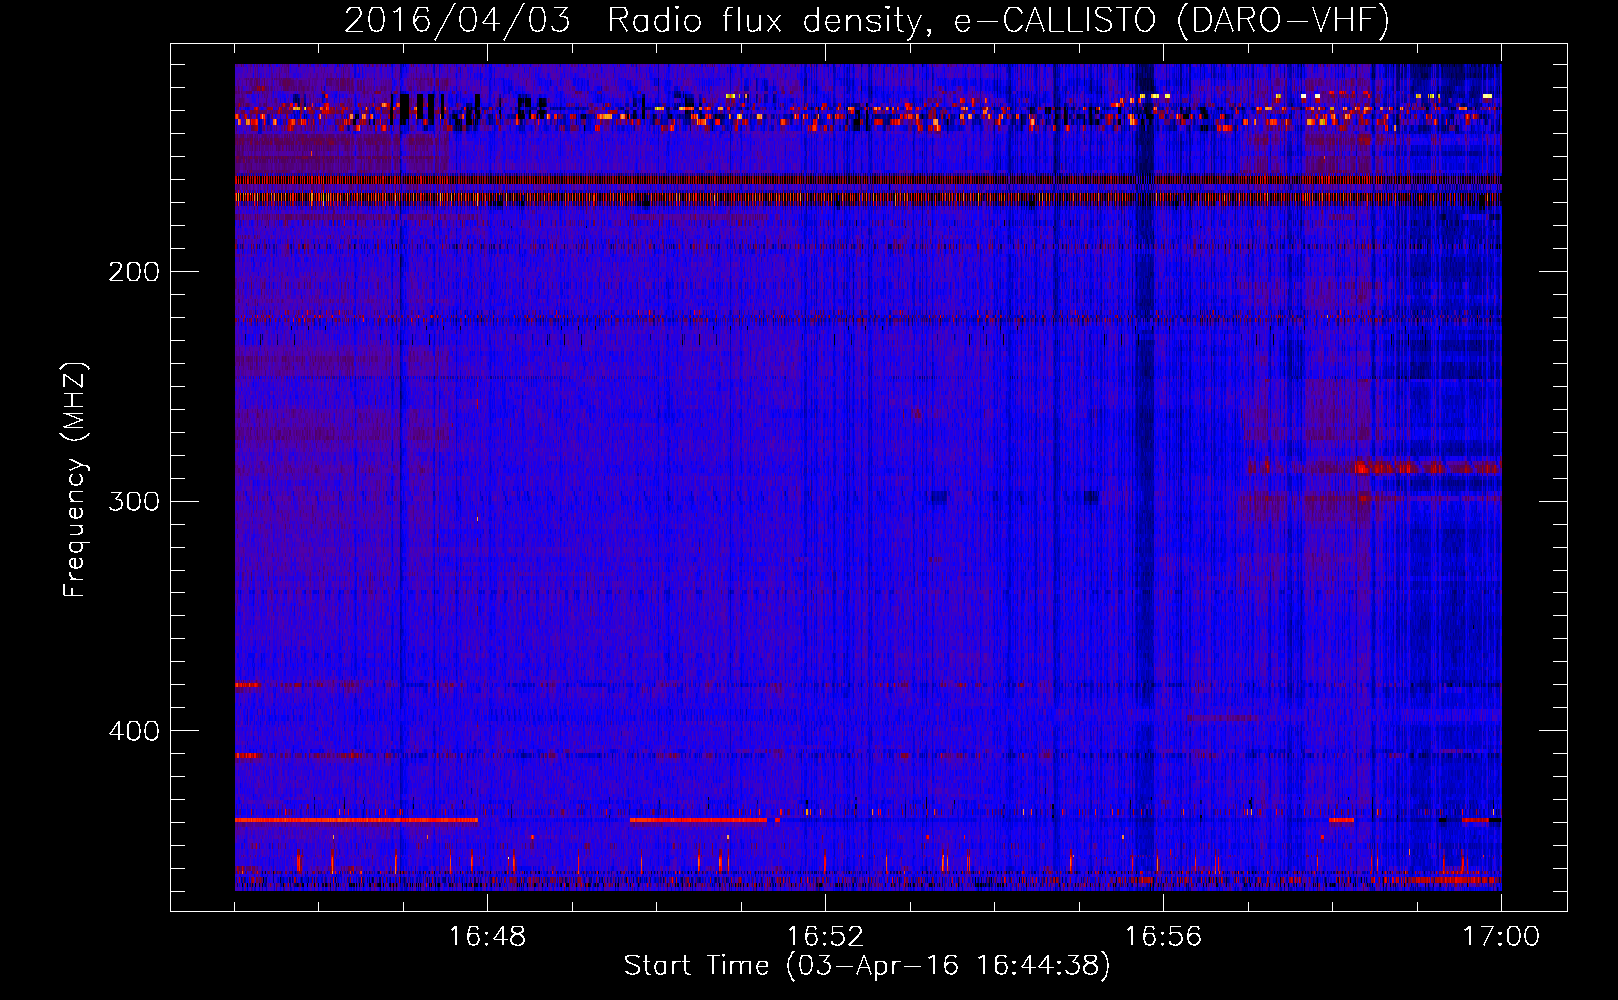The height and width of the screenshot is (1000, 1618).
Task: Click the 16:56 time axis label
Action: [x=1163, y=937]
